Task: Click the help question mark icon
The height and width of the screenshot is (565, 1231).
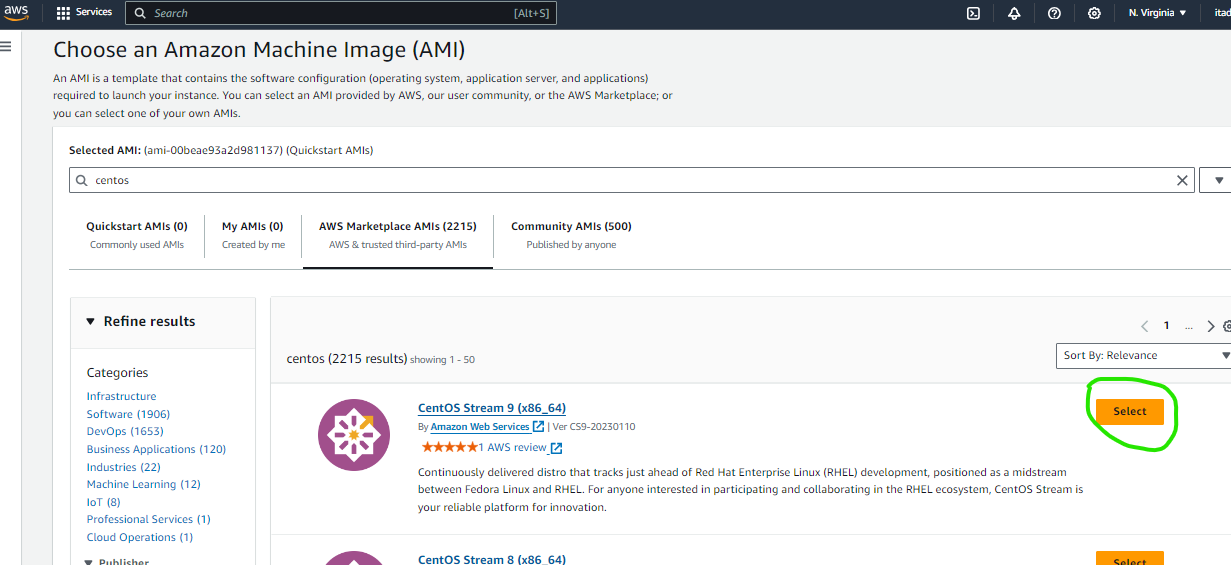Action: [1054, 13]
